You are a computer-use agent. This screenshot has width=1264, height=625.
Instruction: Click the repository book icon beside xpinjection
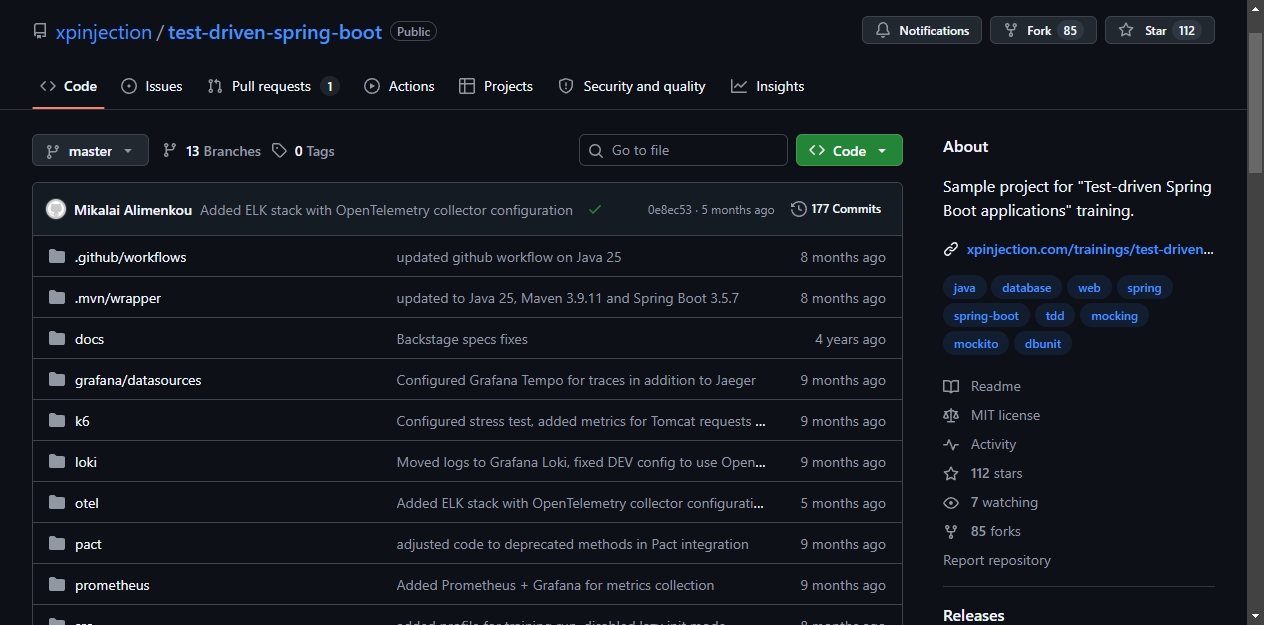pyautogui.click(x=40, y=31)
